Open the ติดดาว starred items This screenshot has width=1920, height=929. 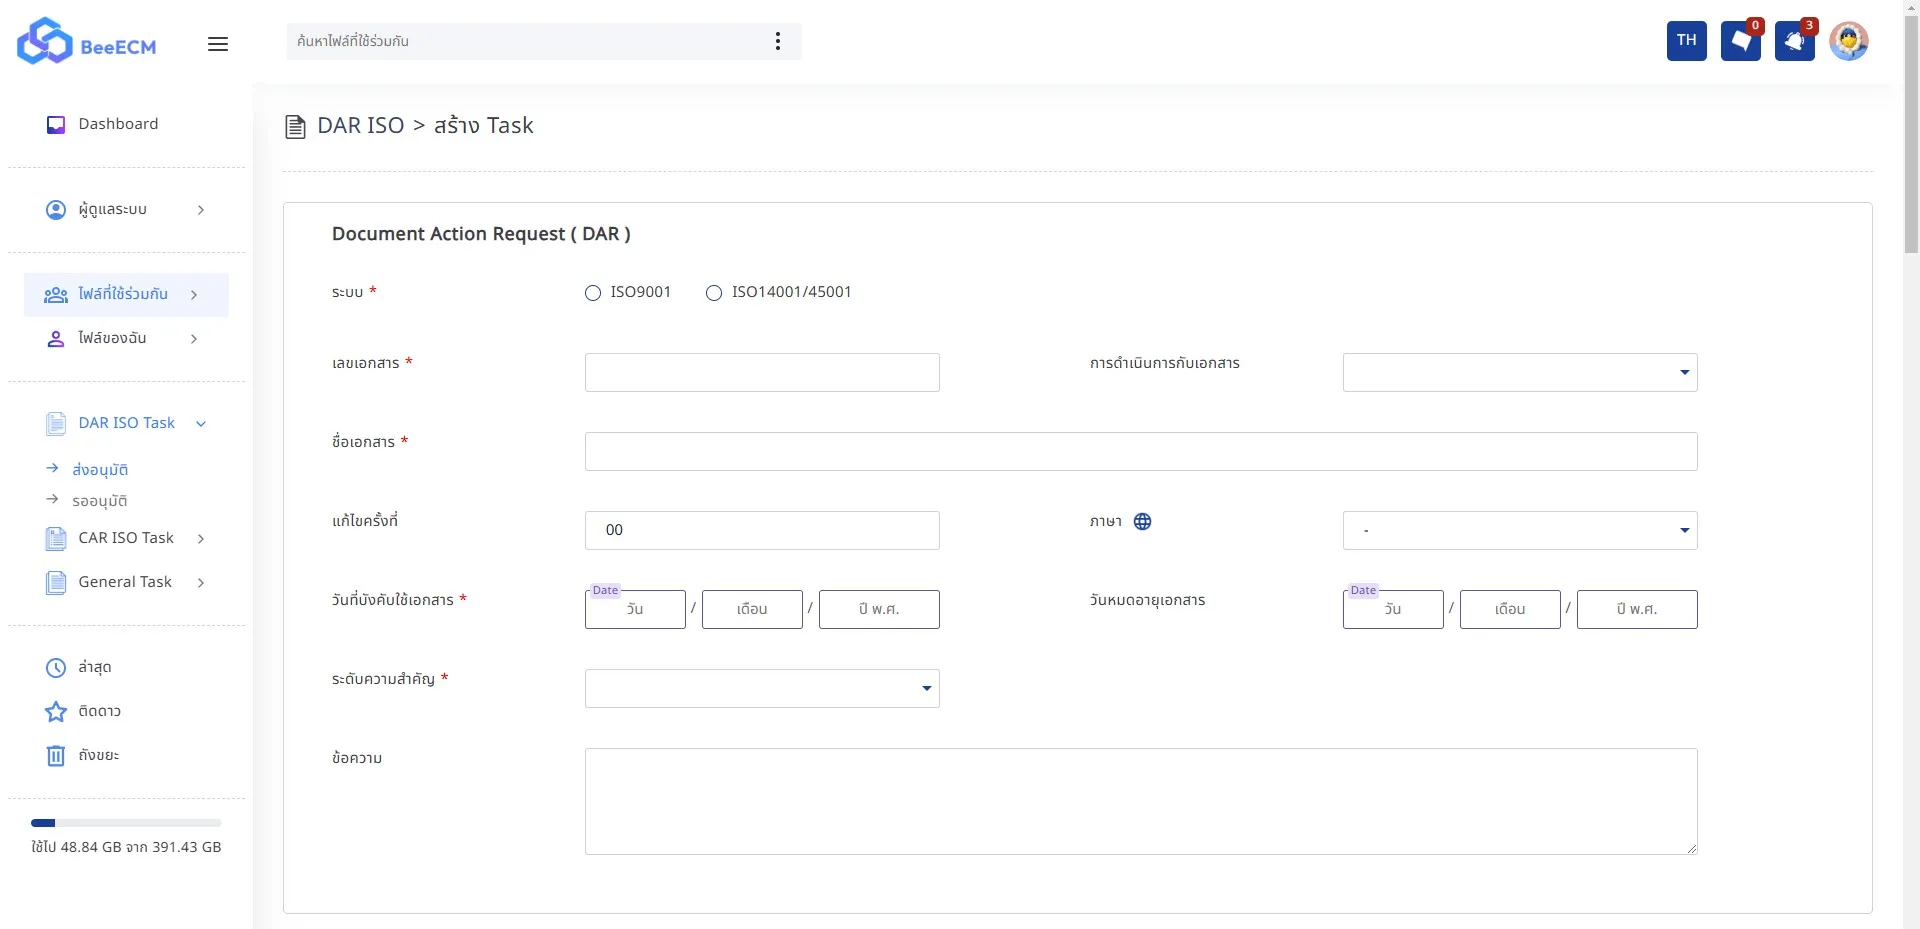click(56, 711)
